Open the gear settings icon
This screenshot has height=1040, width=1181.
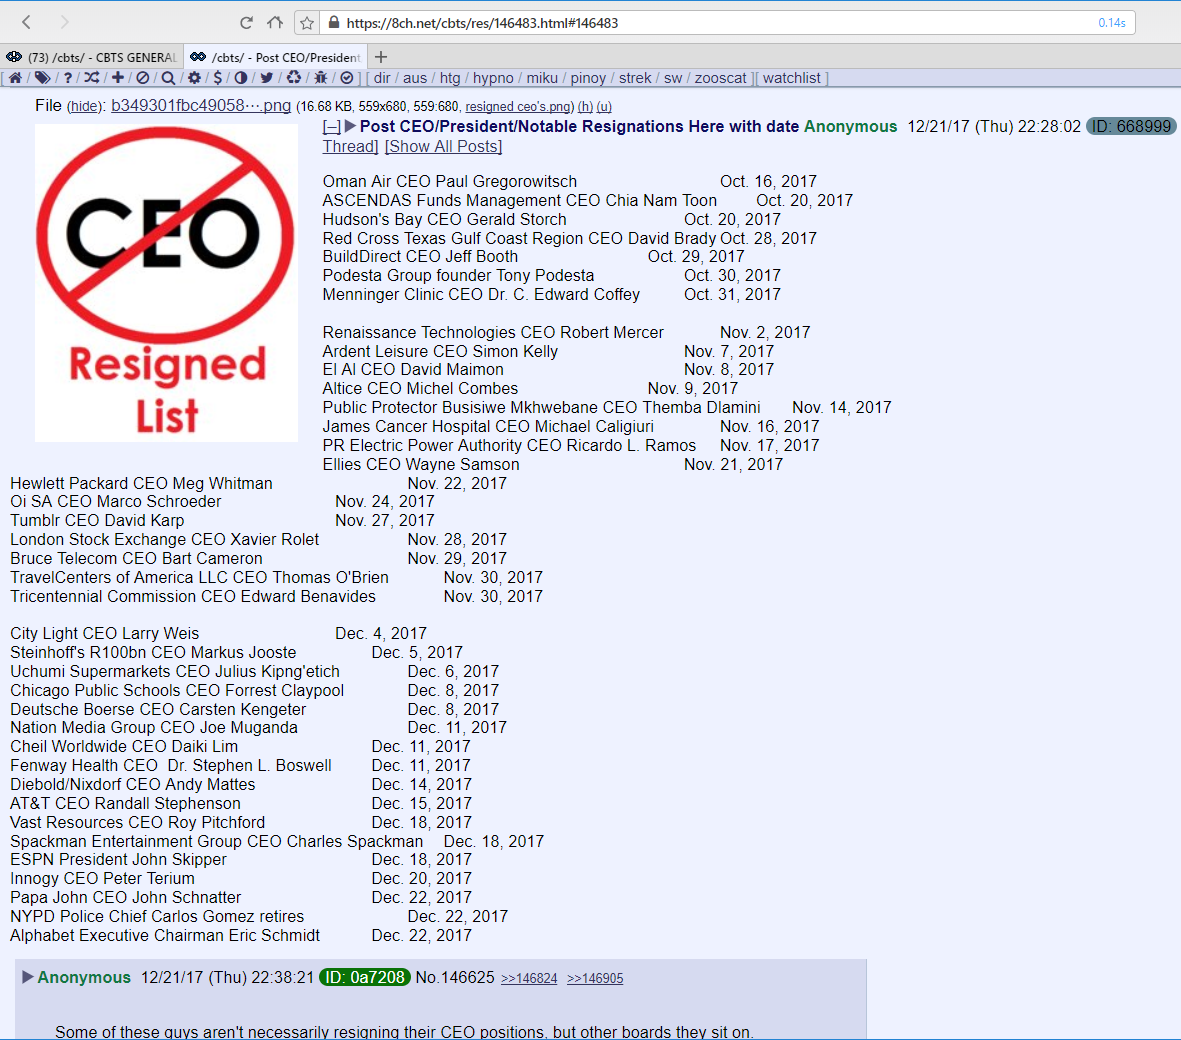[194, 78]
